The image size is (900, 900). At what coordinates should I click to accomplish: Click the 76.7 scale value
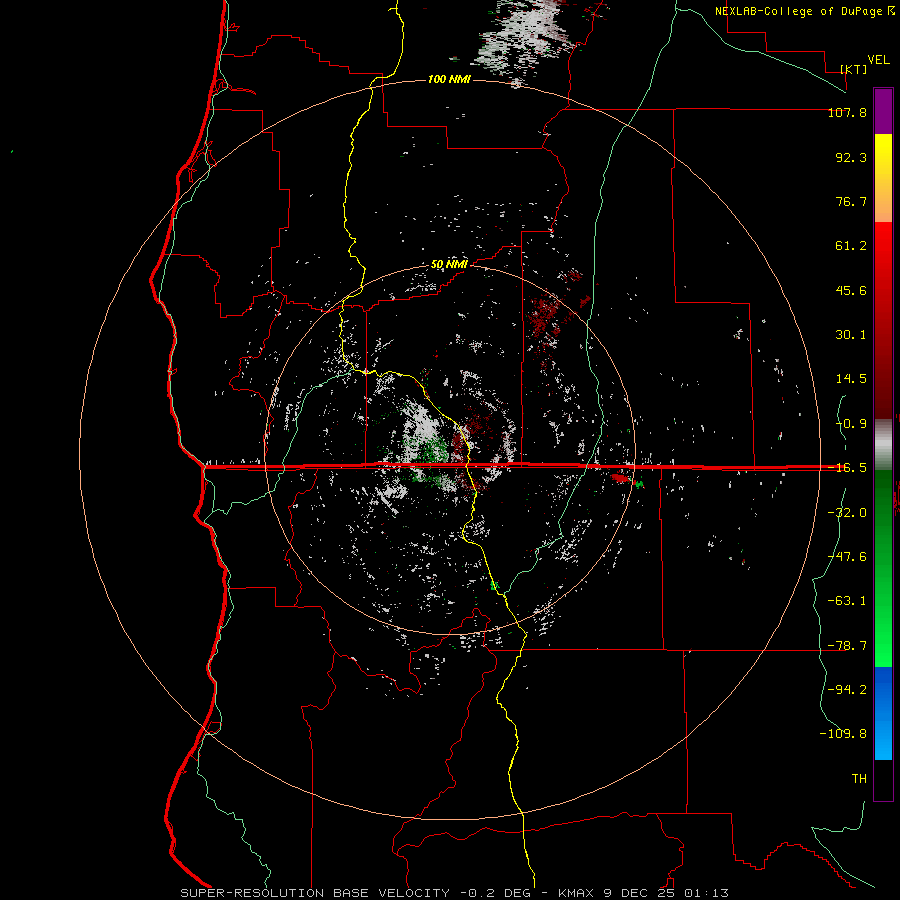tap(851, 201)
